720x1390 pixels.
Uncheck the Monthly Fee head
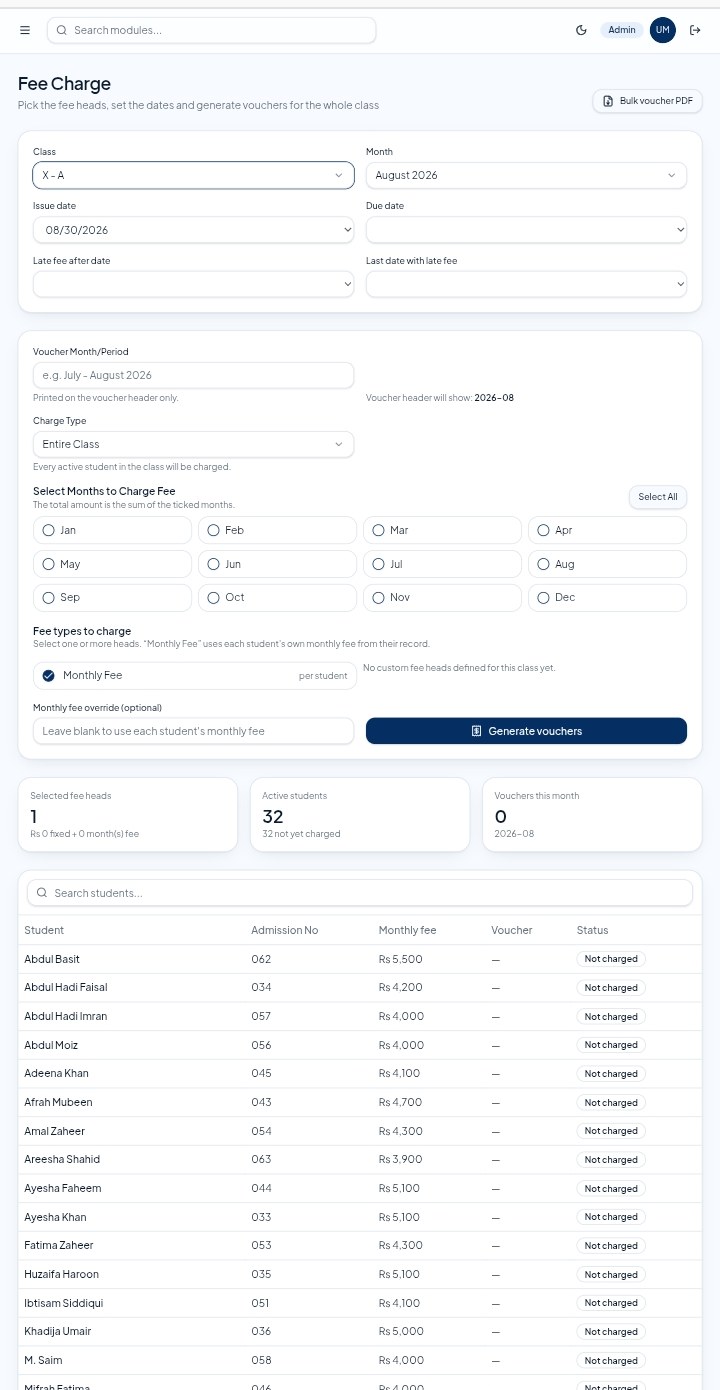pyautogui.click(x=49, y=676)
